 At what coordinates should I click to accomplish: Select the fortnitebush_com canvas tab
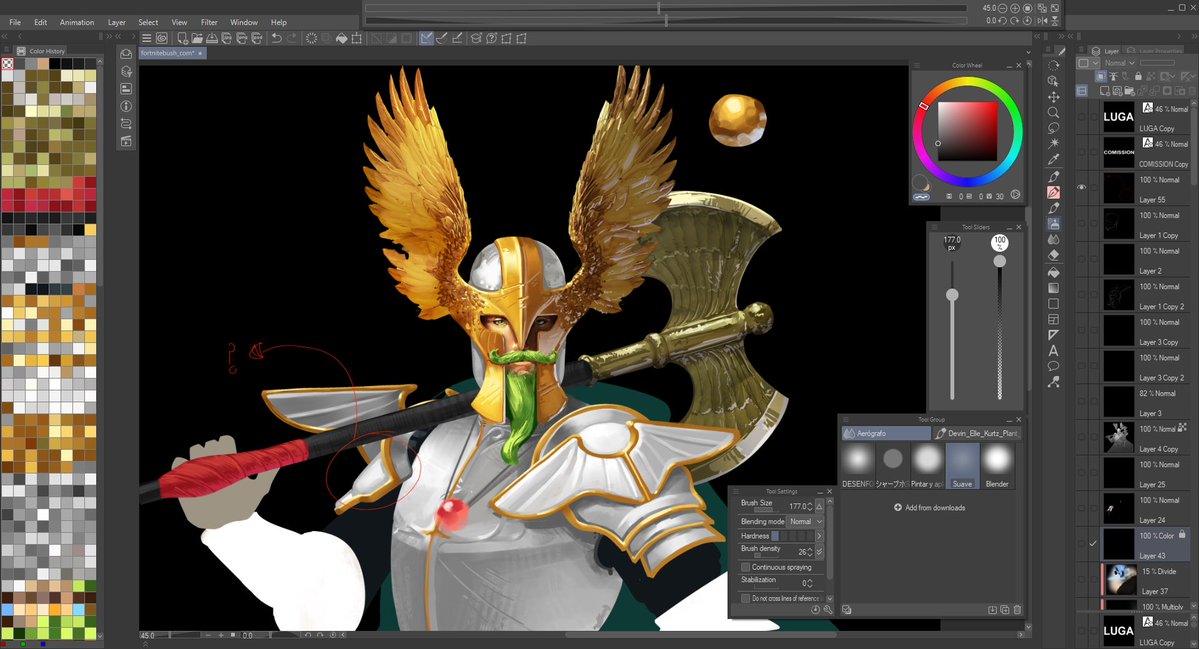171,53
